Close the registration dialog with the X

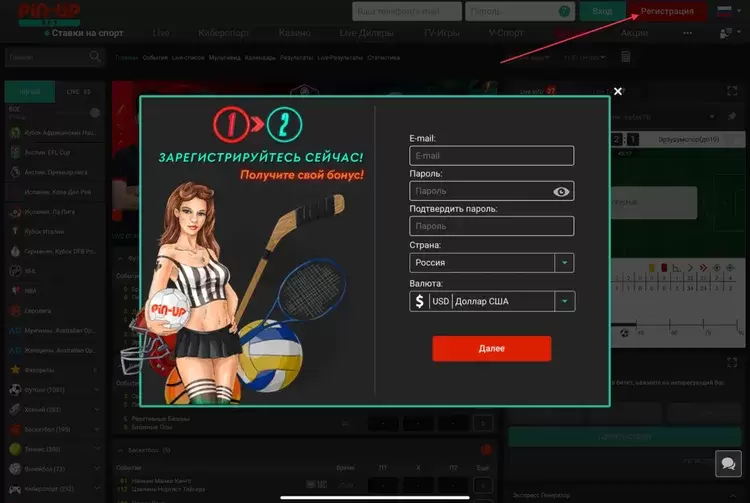click(618, 91)
